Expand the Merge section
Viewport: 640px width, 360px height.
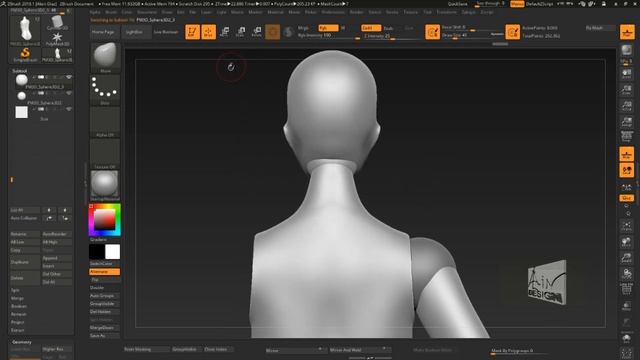click(x=17, y=298)
